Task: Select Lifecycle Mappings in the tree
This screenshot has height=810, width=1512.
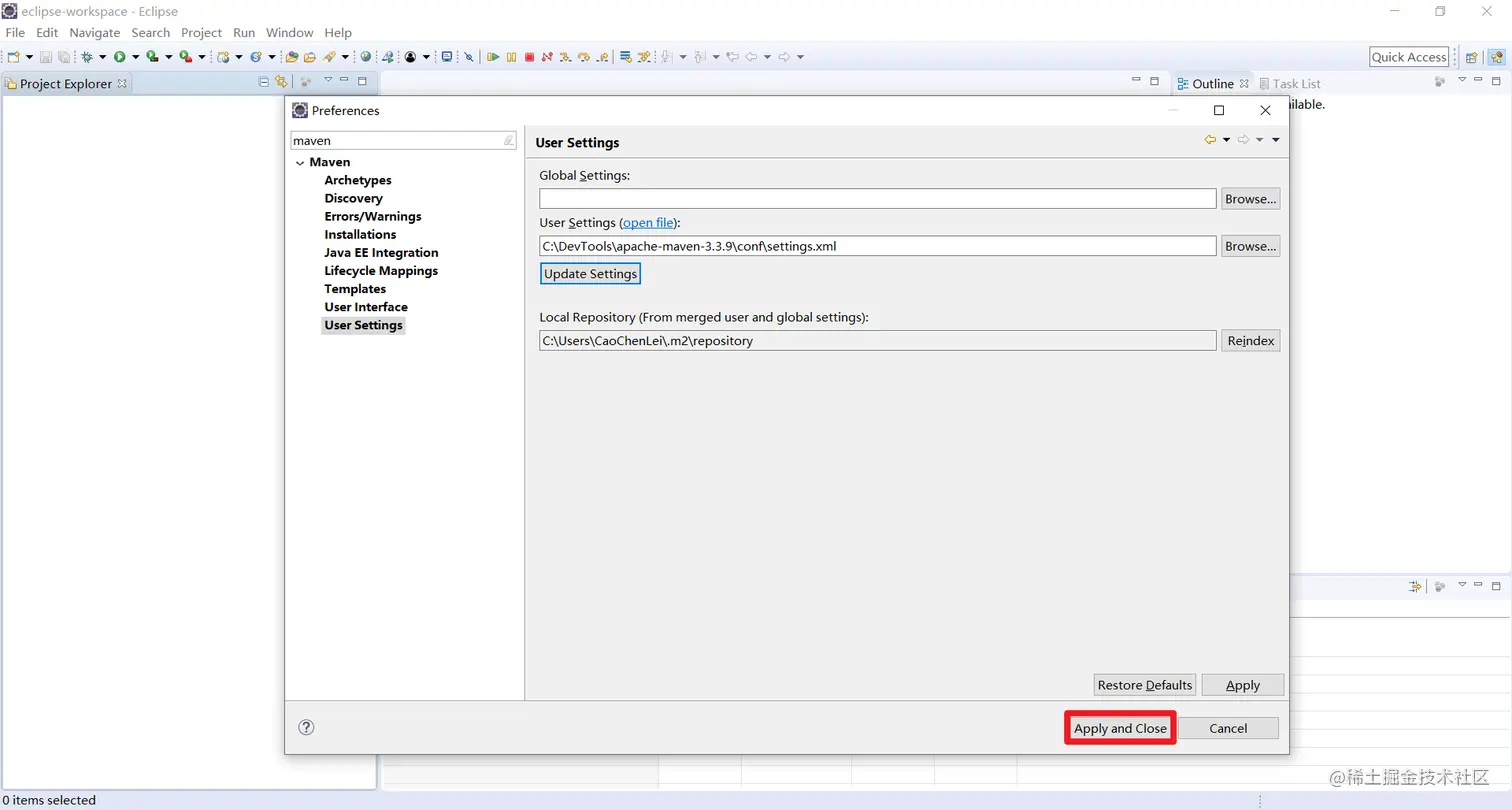Action: (x=381, y=271)
